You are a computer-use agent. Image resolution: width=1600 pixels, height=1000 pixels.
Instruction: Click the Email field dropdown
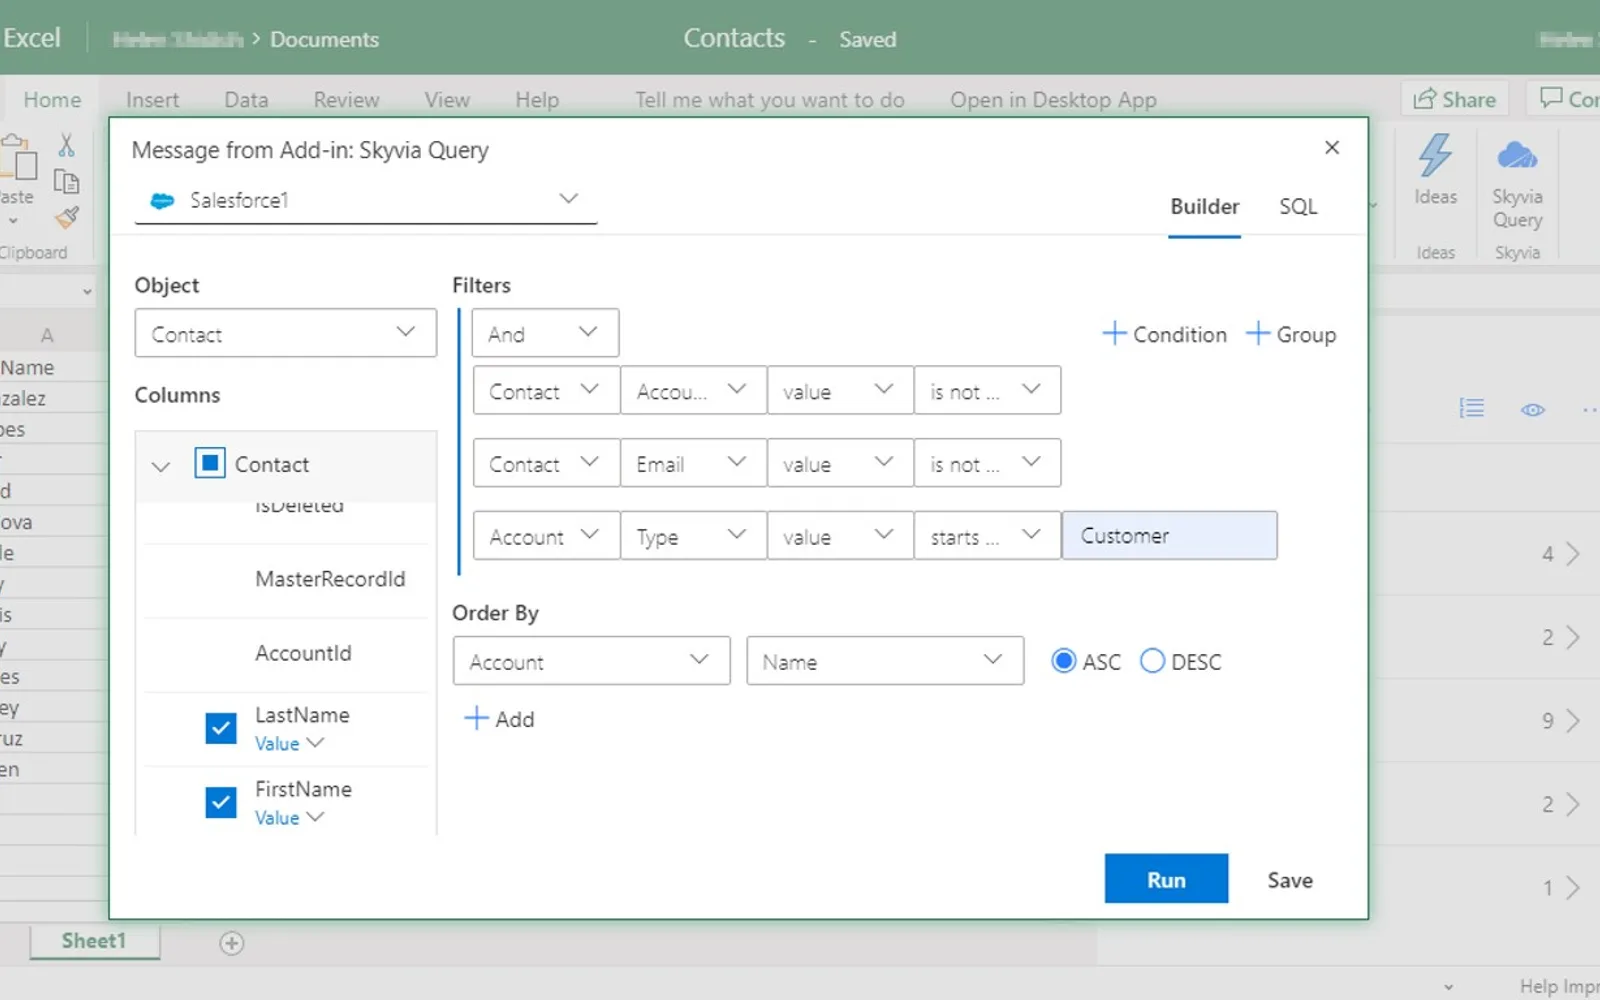coord(693,463)
